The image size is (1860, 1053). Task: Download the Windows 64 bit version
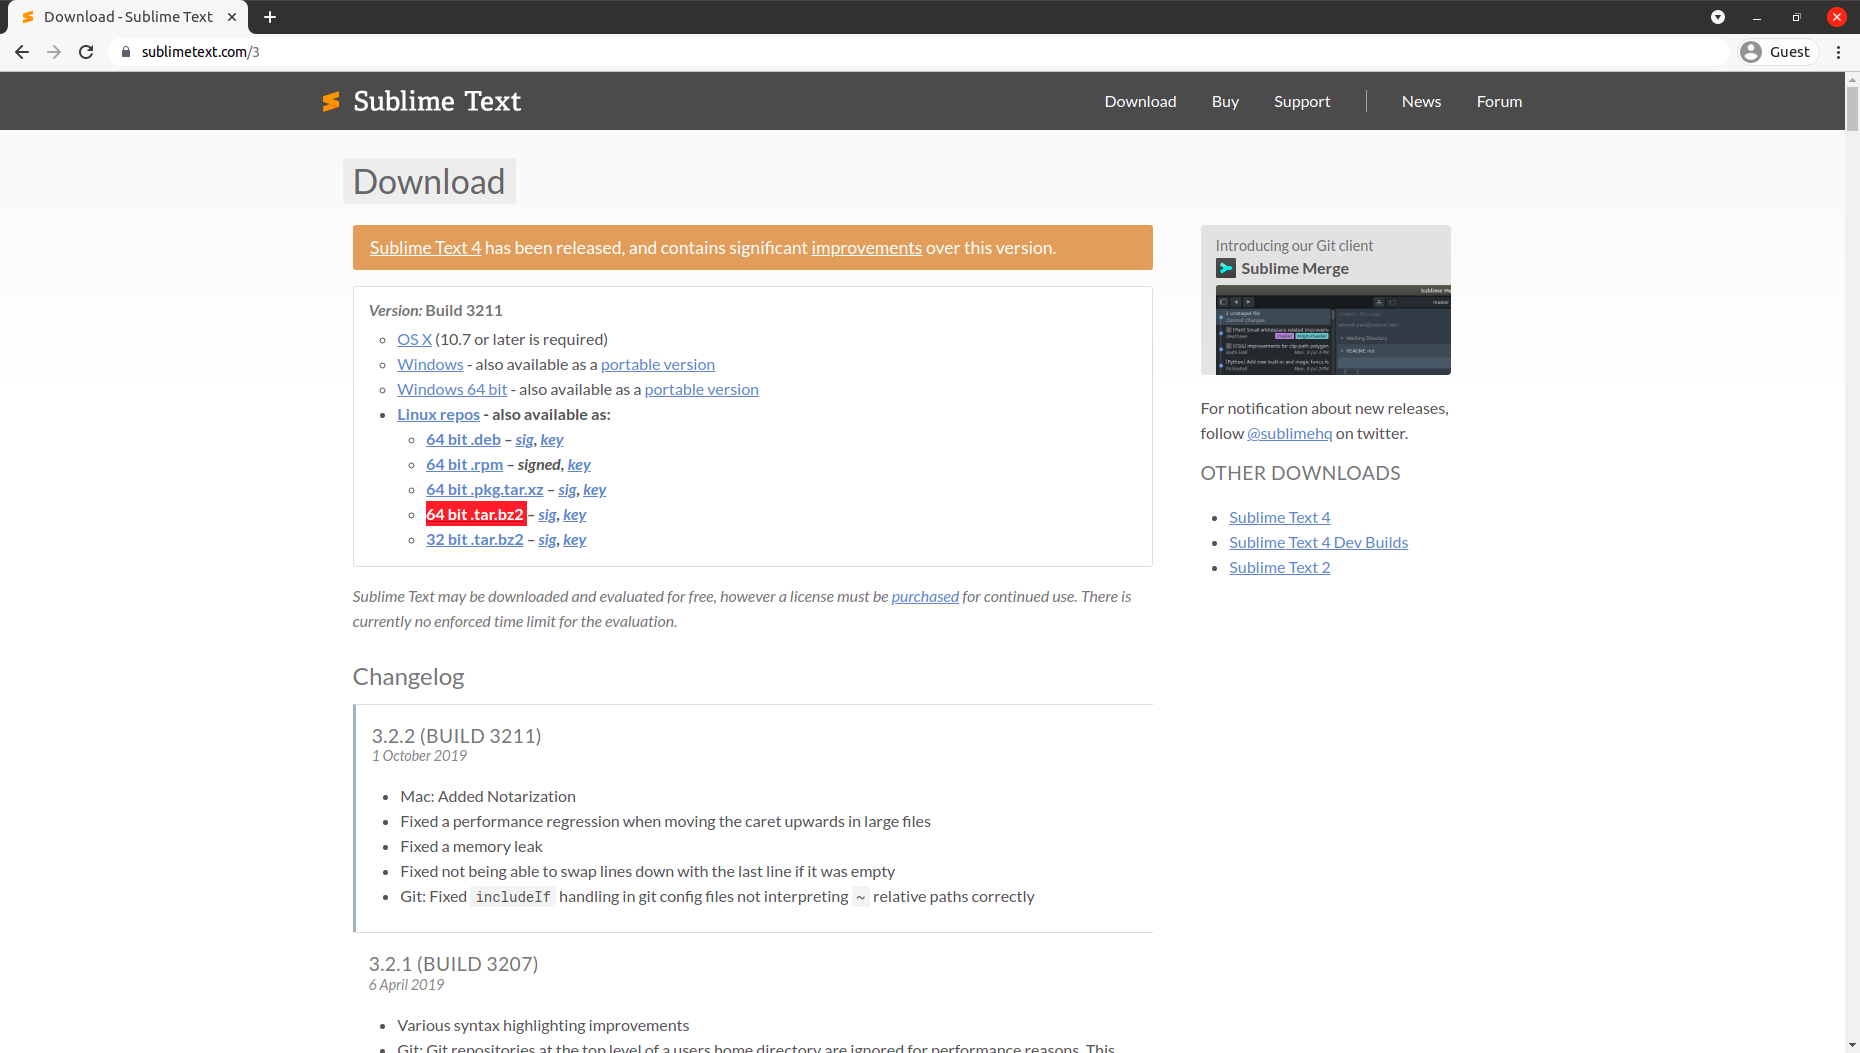coord(451,389)
